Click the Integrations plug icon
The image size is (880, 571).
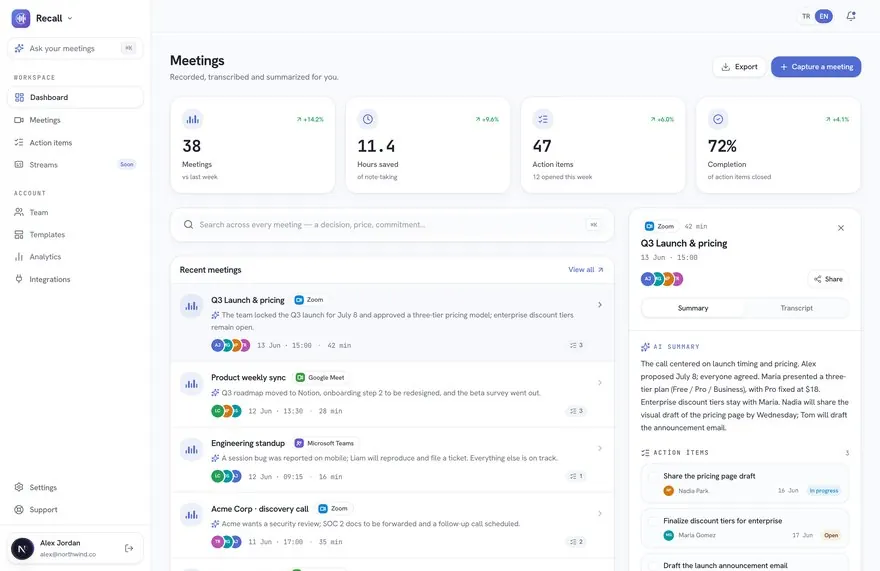19,279
